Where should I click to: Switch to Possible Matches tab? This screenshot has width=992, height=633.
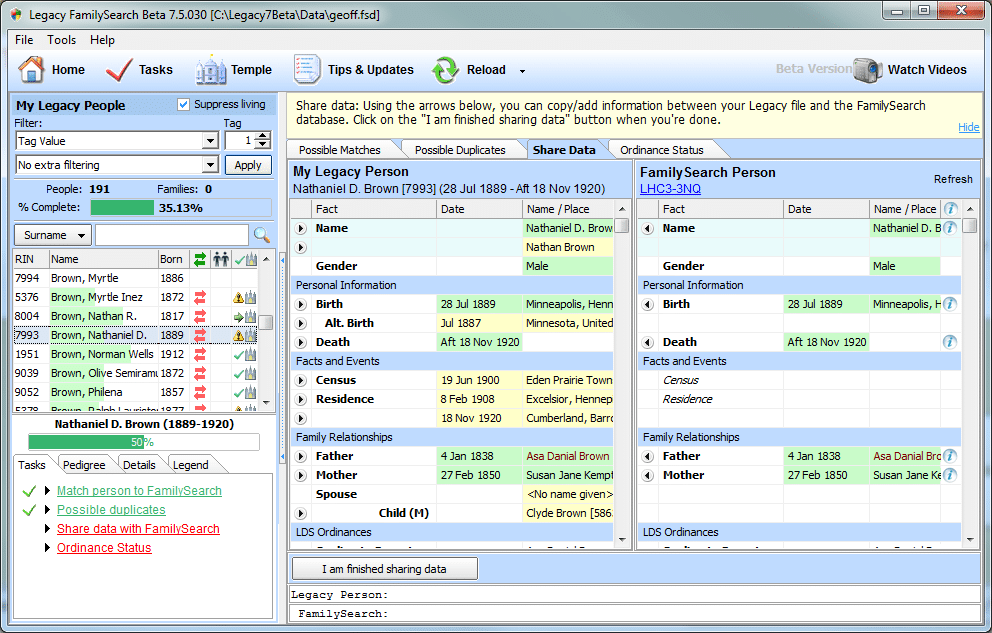pos(340,150)
